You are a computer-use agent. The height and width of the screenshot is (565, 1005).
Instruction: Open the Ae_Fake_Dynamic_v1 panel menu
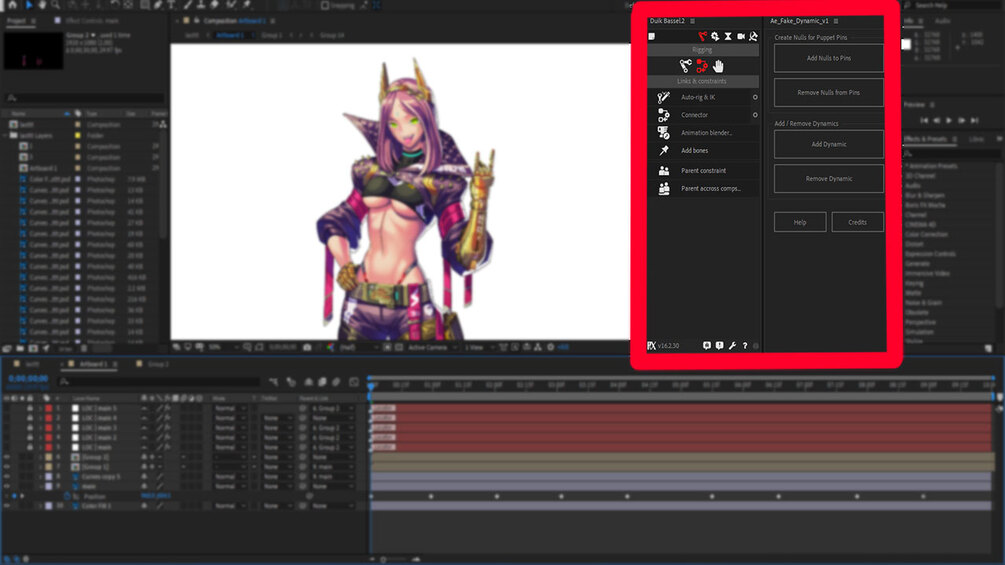pyautogui.click(x=836, y=21)
